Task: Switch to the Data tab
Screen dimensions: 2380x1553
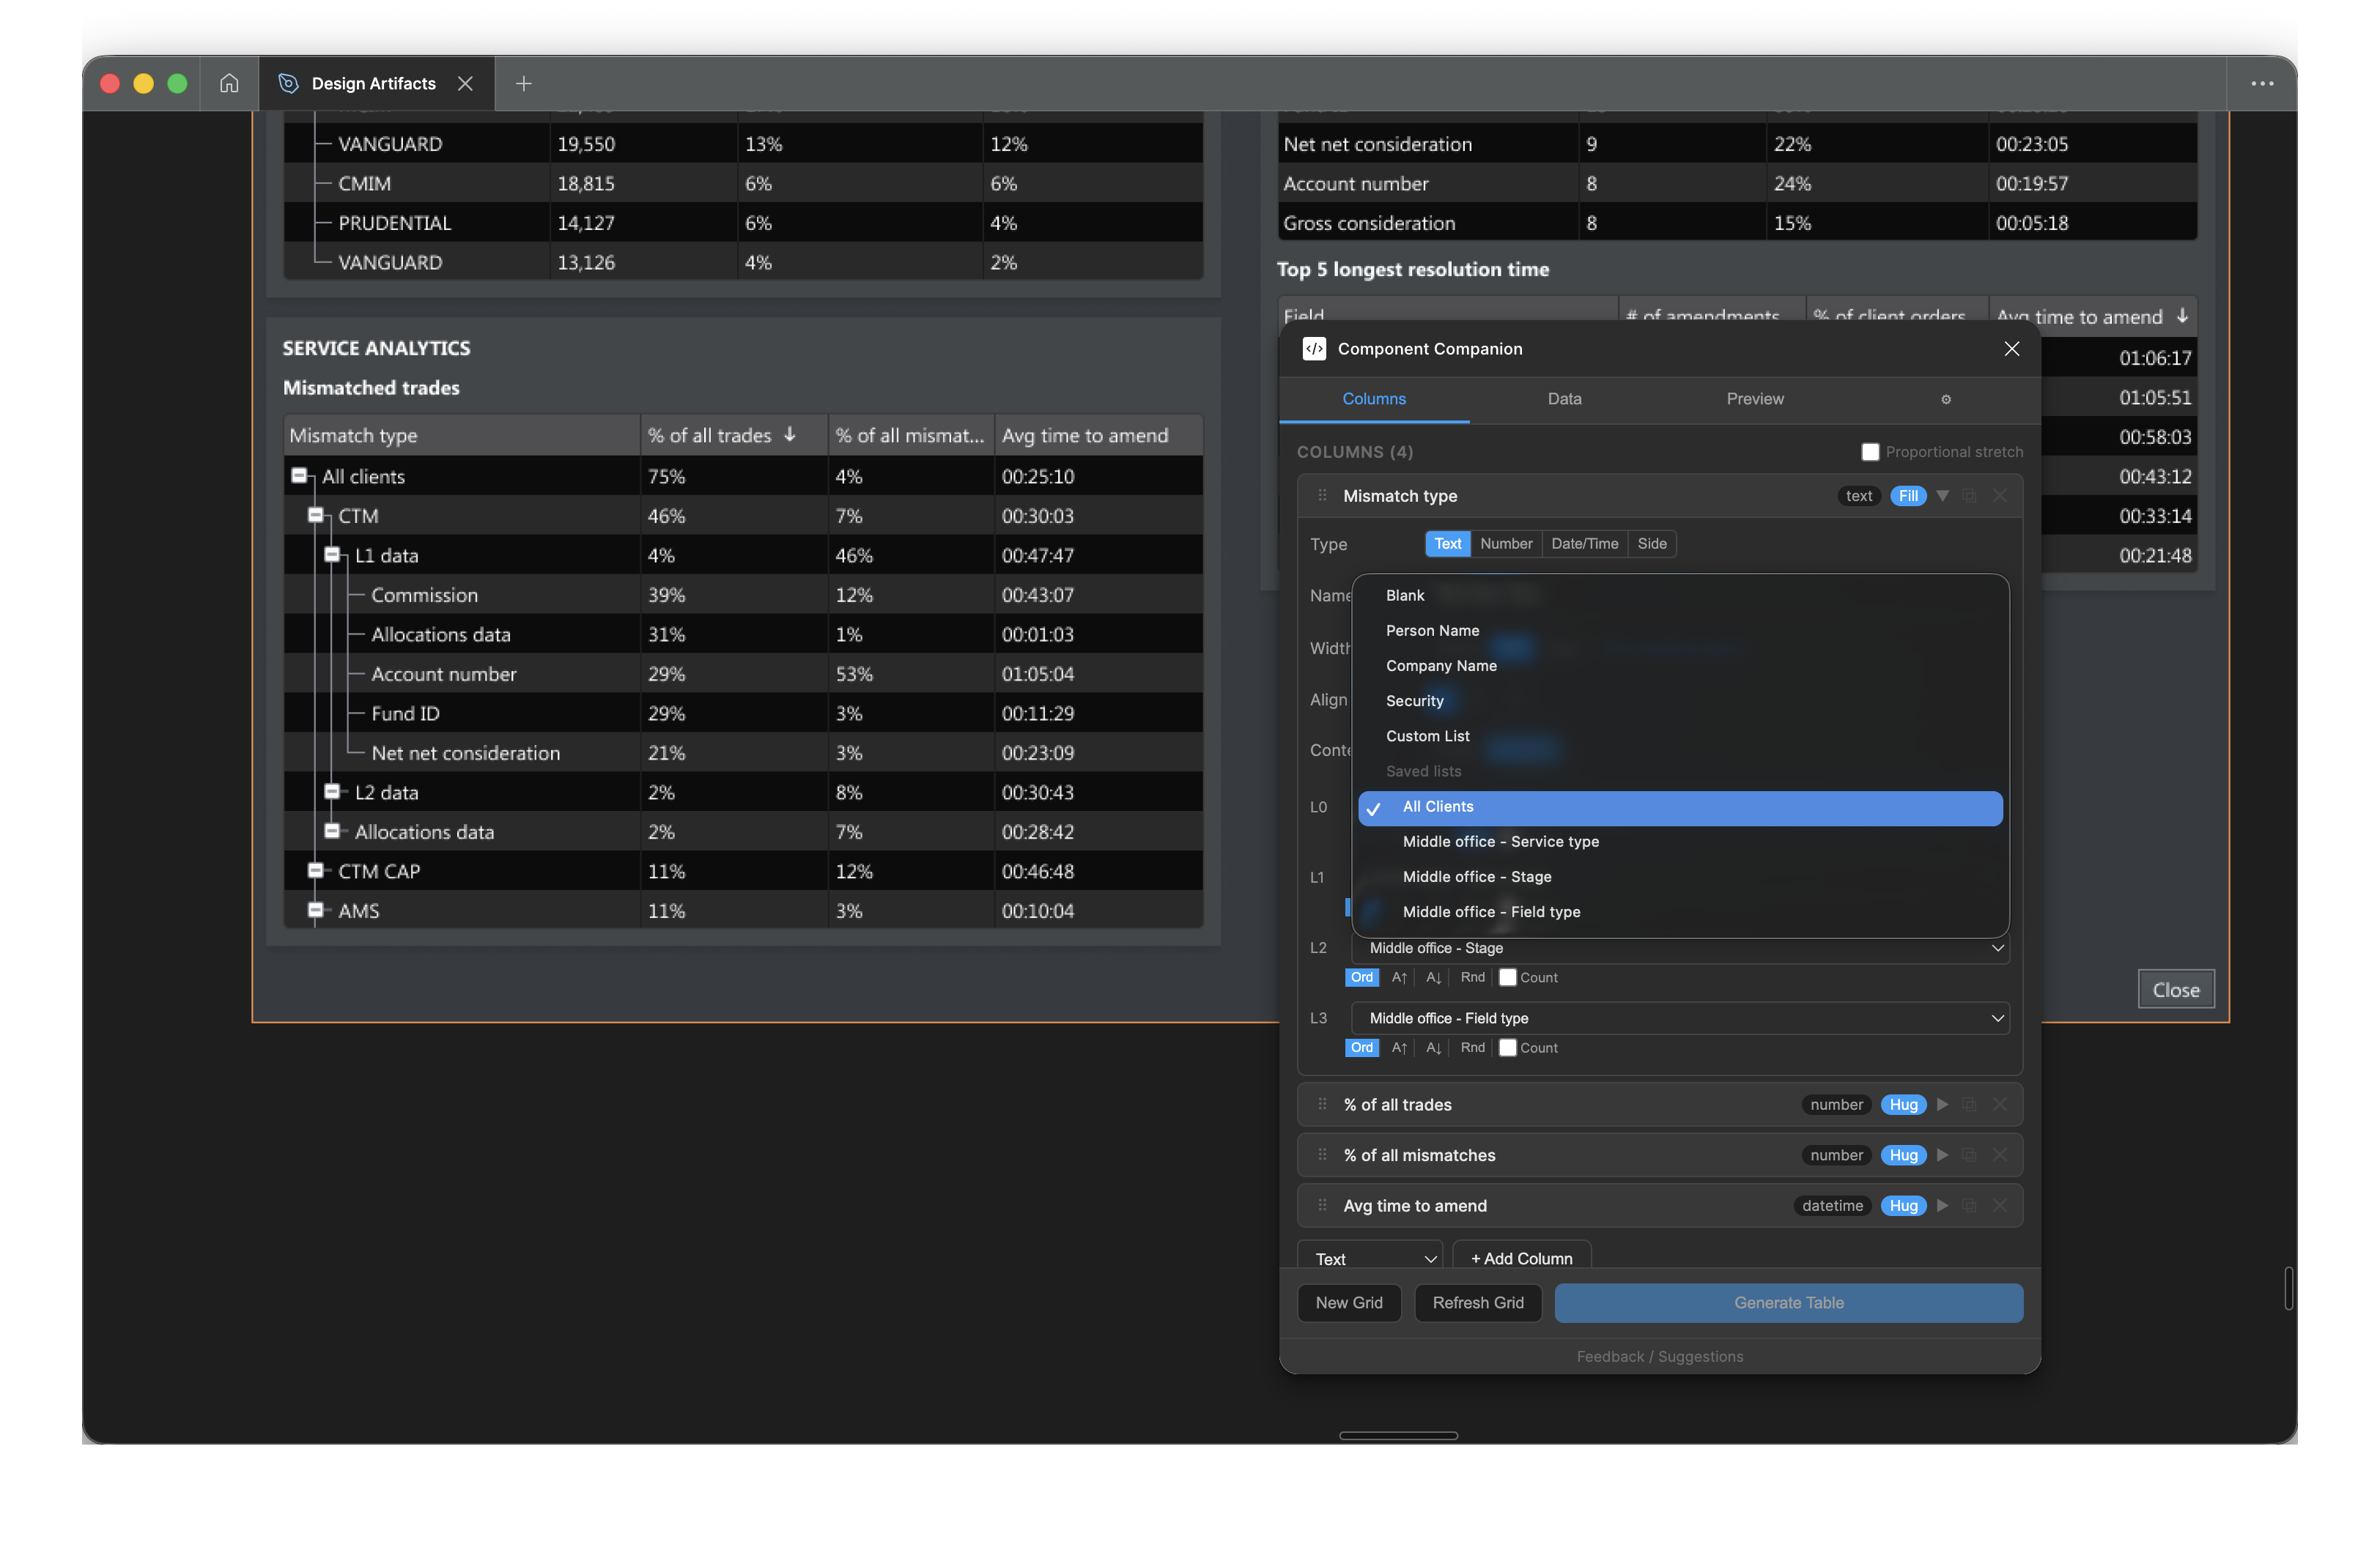Action: (x=1564, y=399)
